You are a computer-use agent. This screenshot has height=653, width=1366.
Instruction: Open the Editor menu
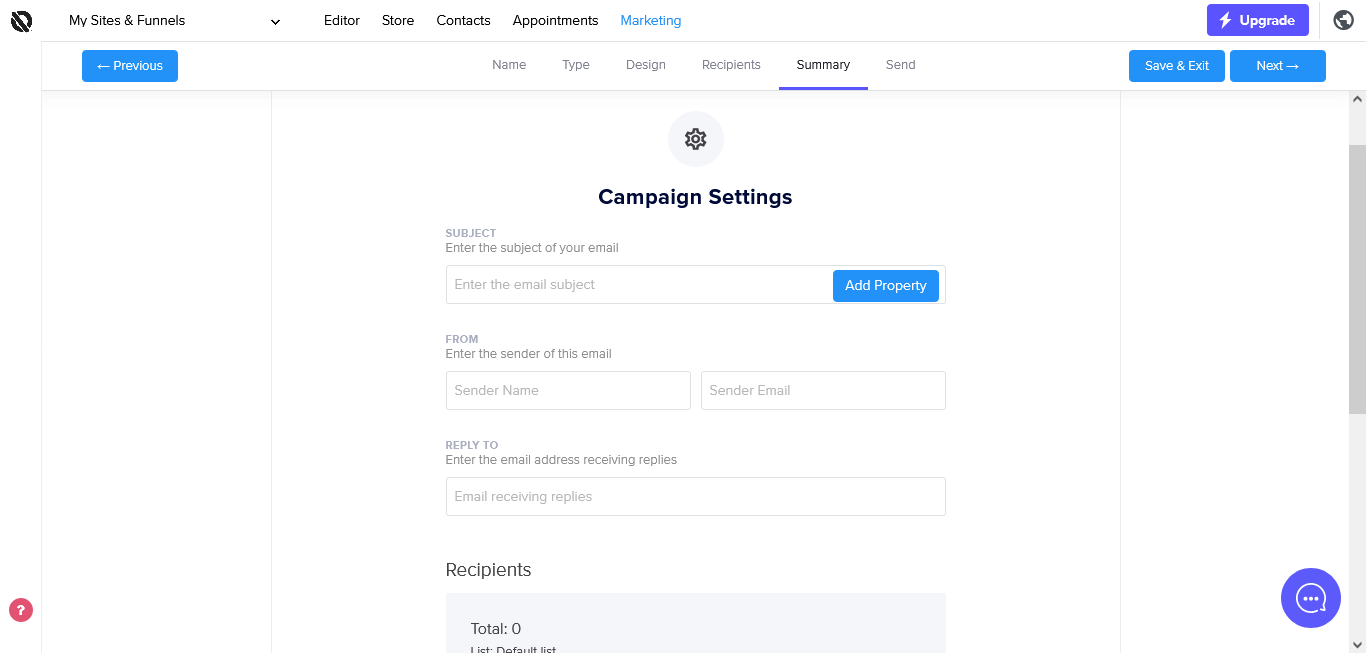tap(341, 20)
